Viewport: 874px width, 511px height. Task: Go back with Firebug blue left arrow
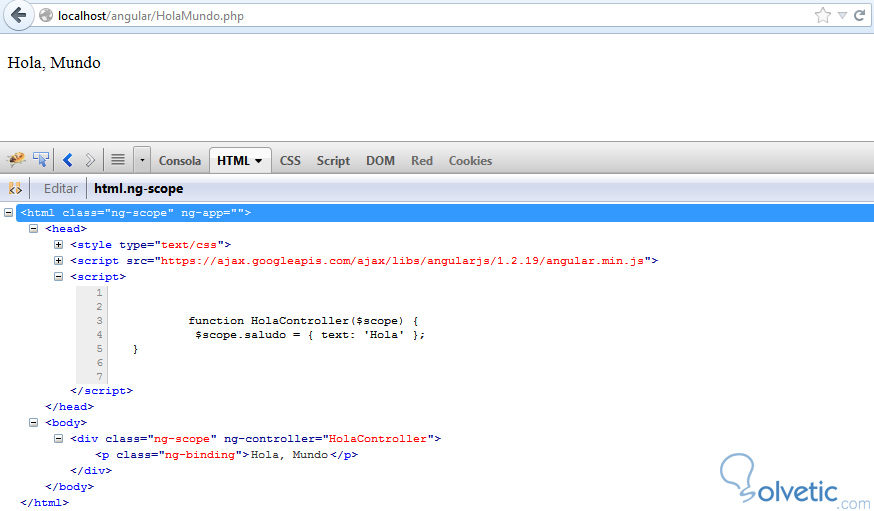click(x=68, y=160)
